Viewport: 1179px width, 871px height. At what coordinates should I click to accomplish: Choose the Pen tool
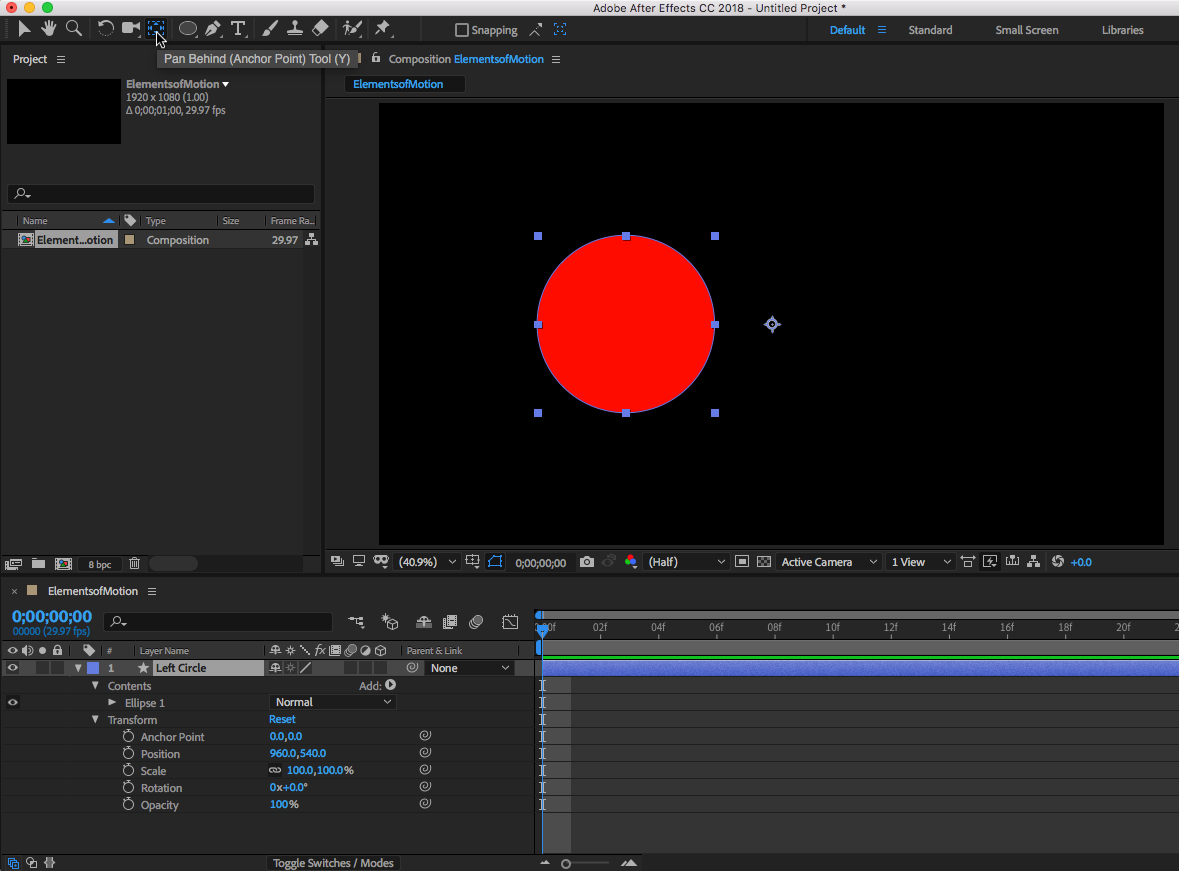[213, 29]
